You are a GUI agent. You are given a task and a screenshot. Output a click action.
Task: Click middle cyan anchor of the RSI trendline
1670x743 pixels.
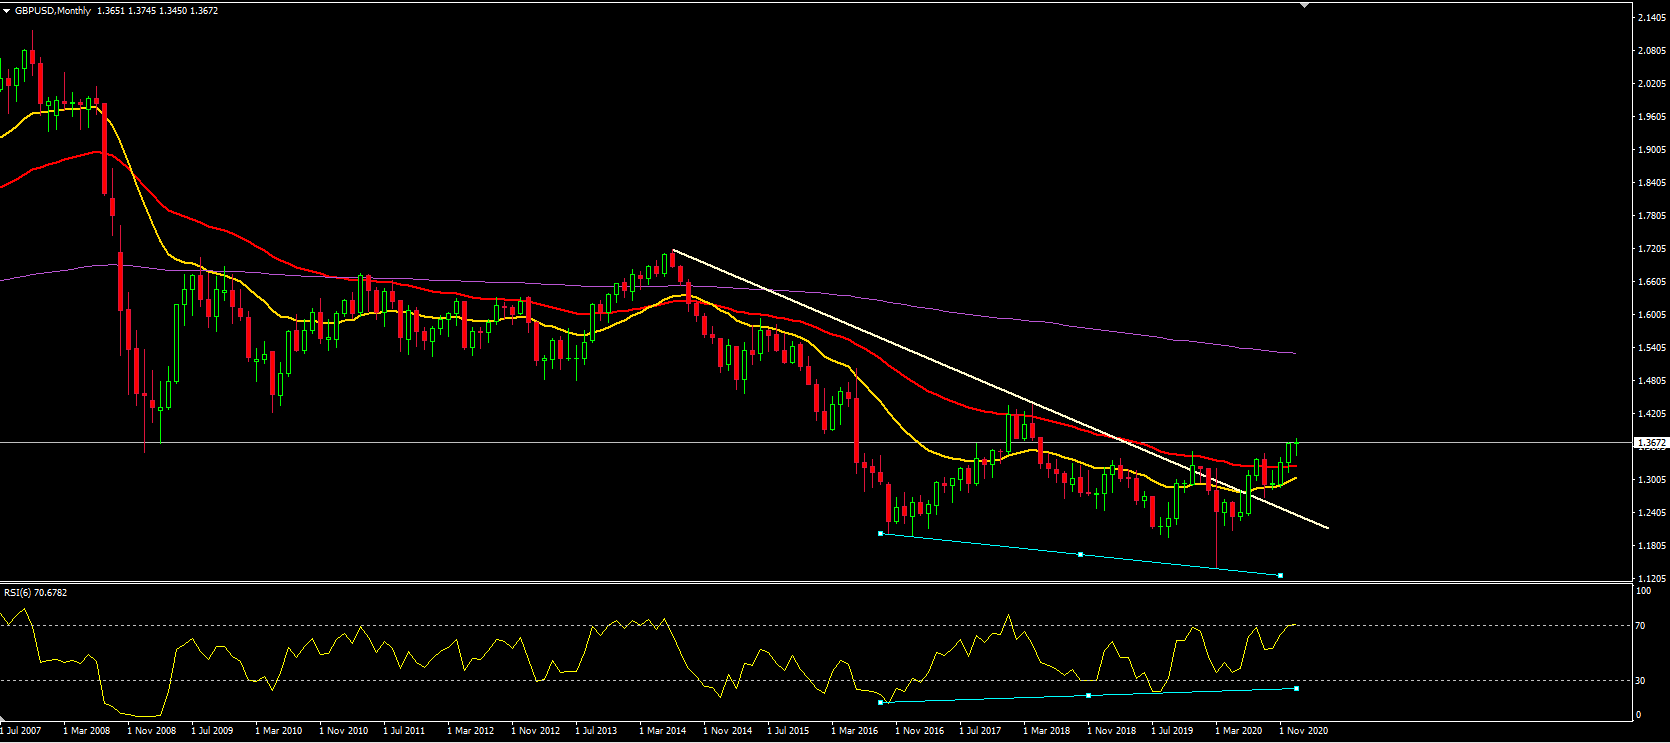(1088, 695)
